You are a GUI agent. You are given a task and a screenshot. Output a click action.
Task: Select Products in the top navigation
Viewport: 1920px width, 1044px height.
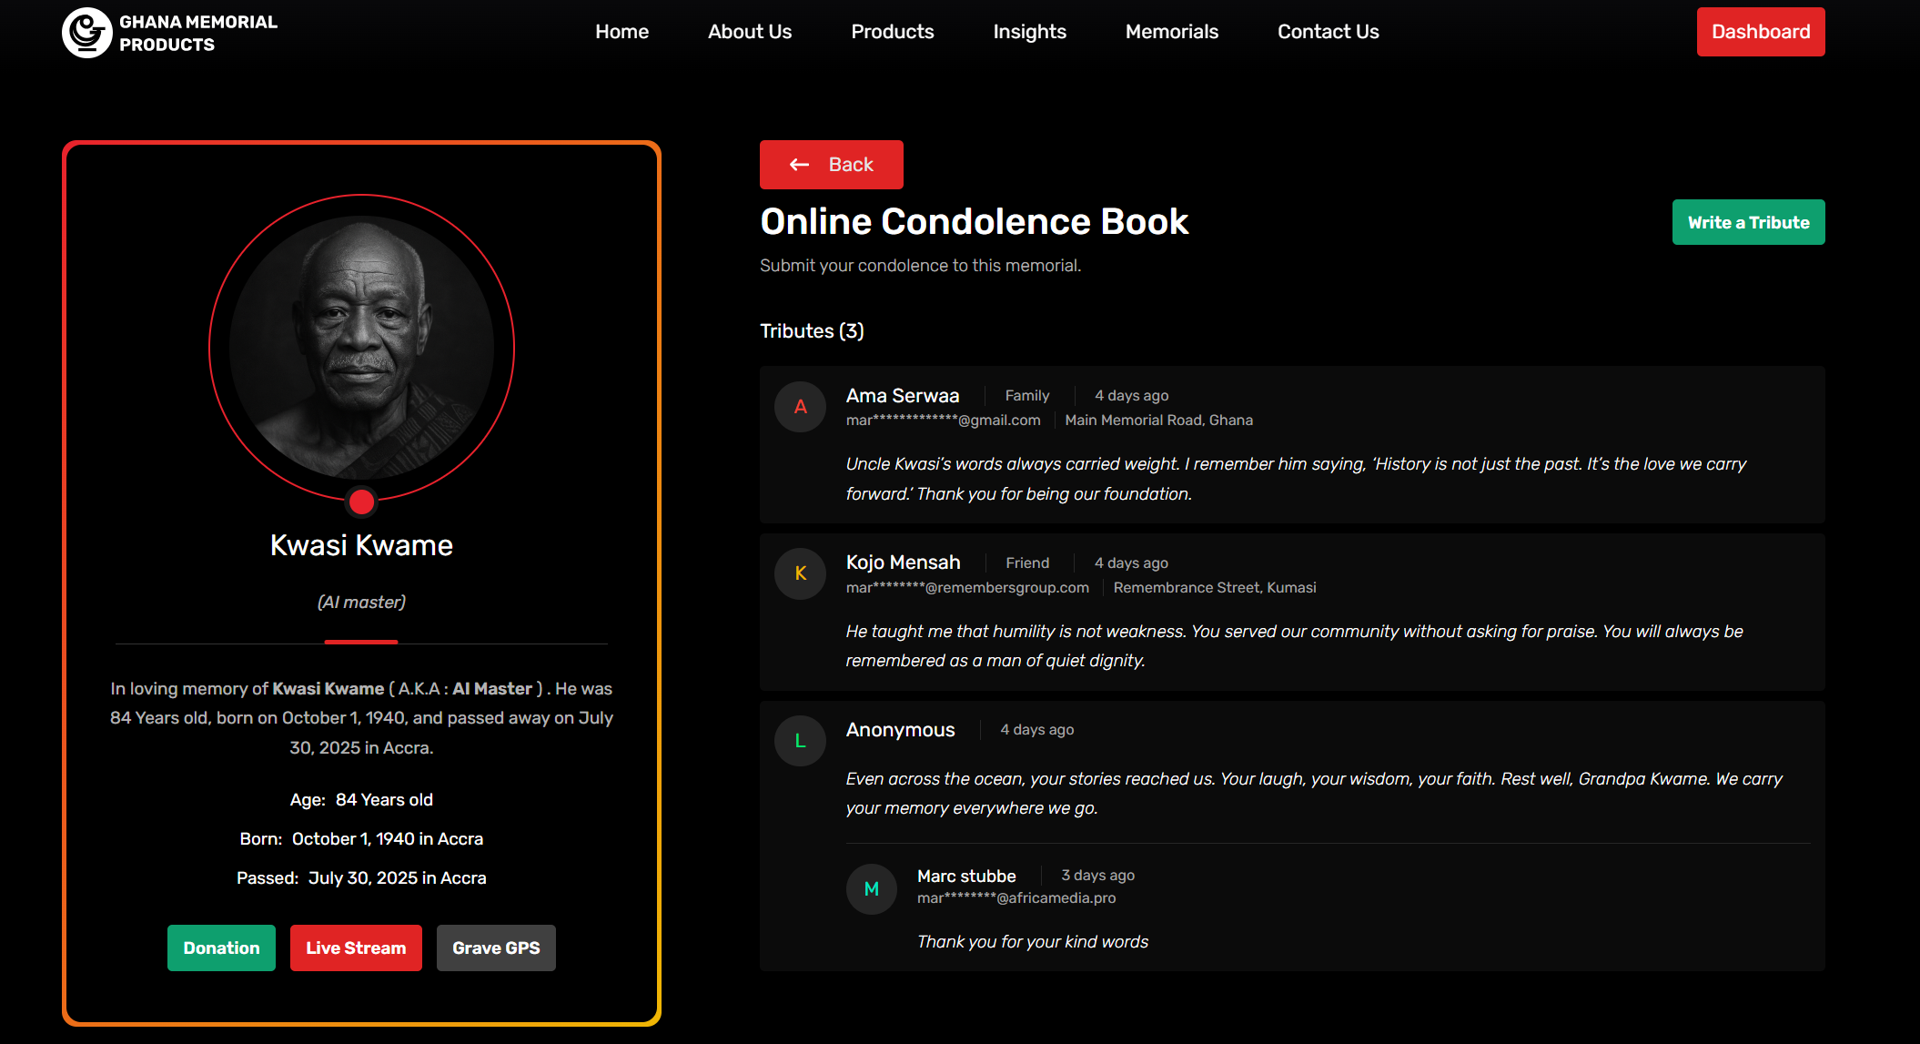(x=892, y=31)
